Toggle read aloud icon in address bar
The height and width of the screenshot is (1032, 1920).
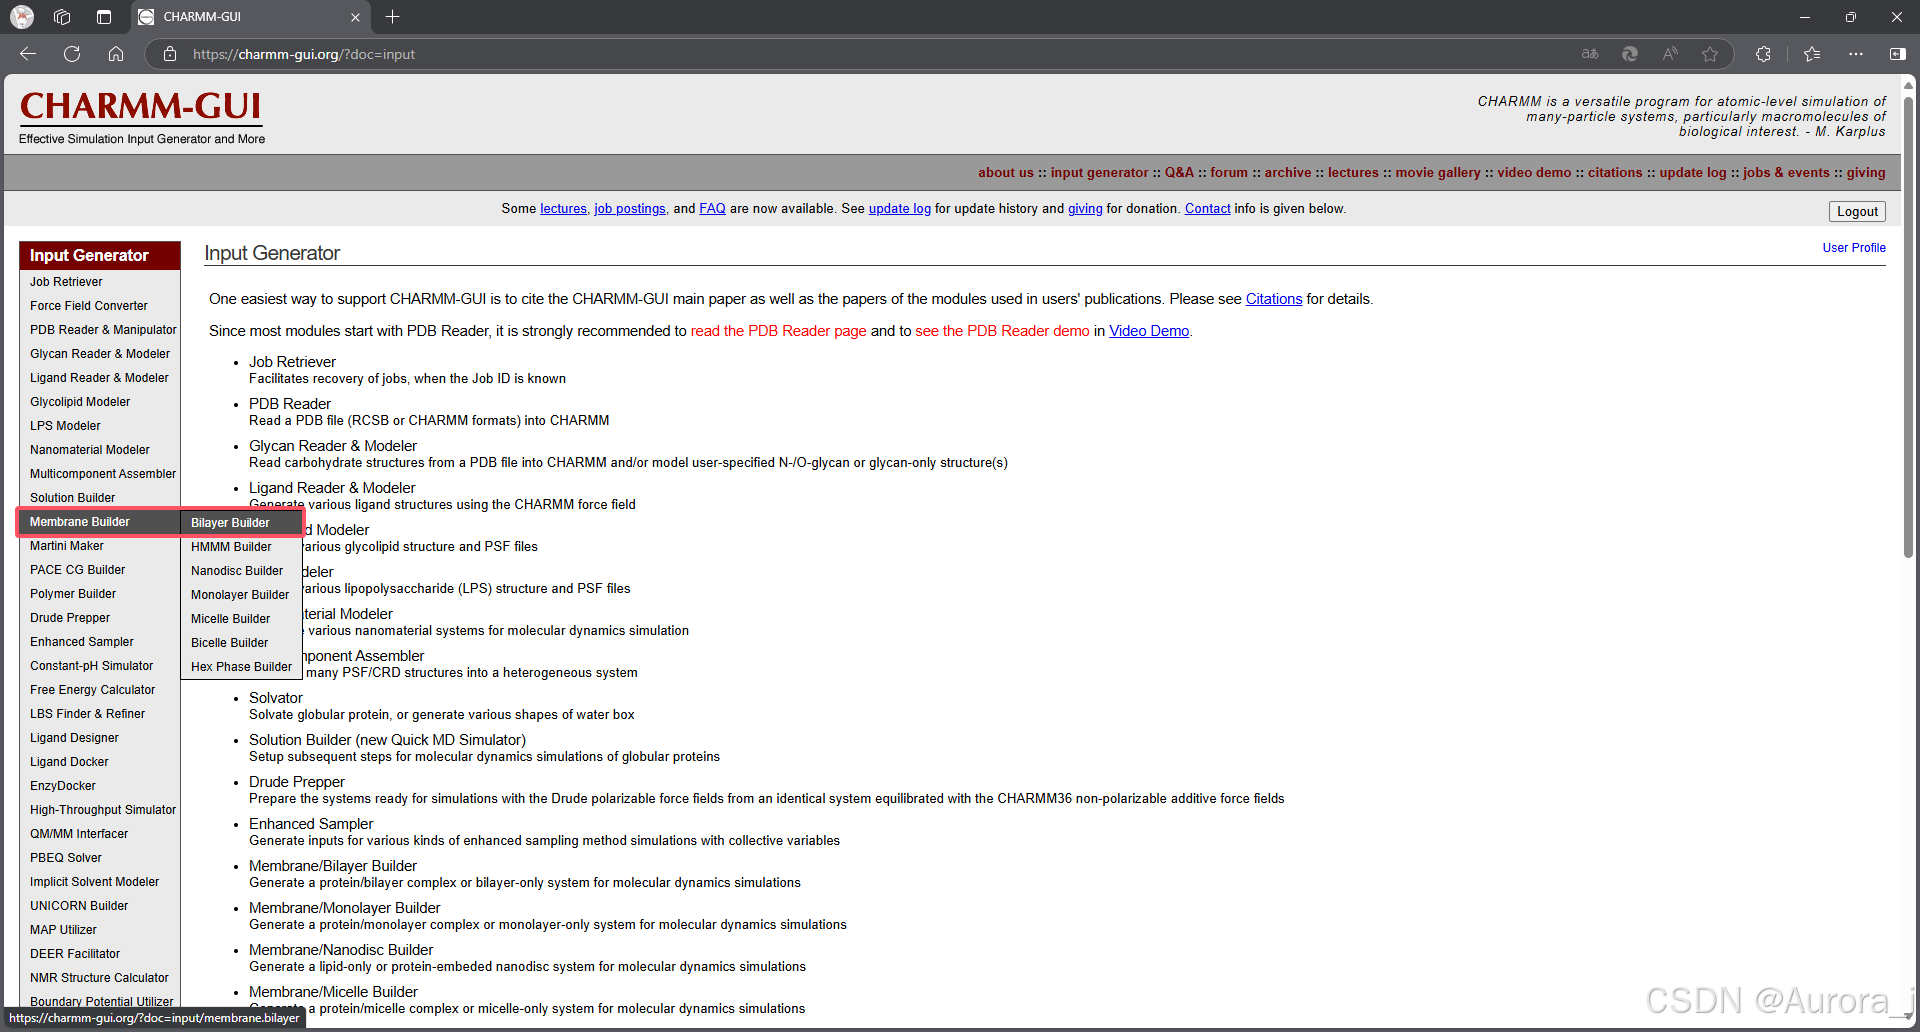[1670, 54]
